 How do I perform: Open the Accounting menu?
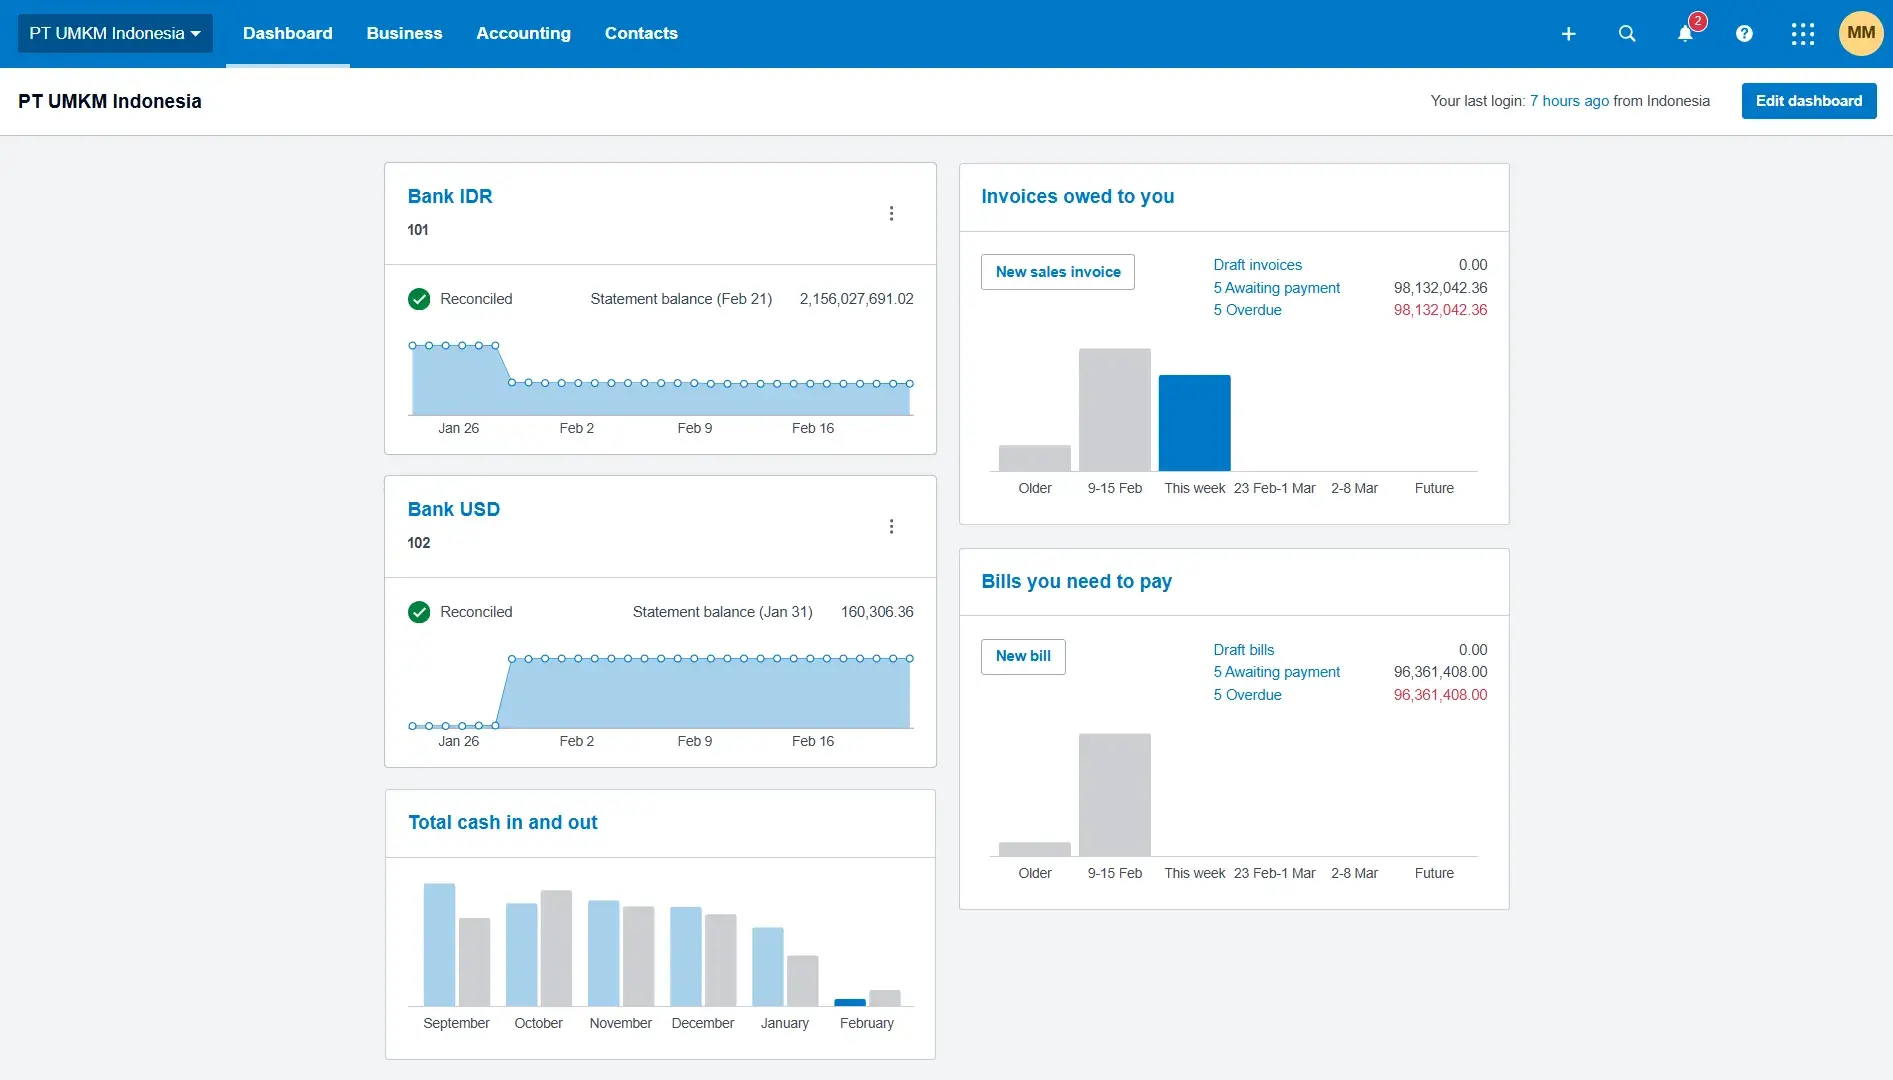tap(523, 34)
